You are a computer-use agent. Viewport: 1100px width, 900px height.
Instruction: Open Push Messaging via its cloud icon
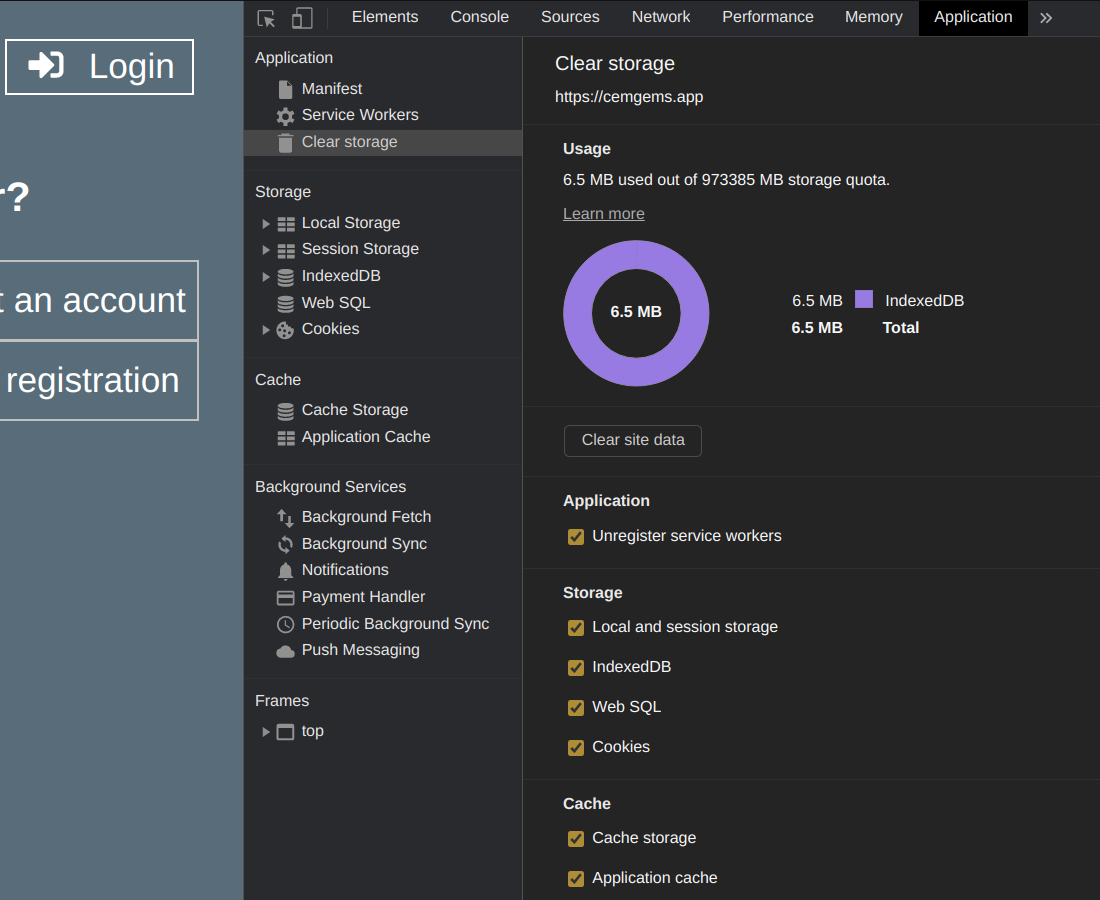[286, 651]
